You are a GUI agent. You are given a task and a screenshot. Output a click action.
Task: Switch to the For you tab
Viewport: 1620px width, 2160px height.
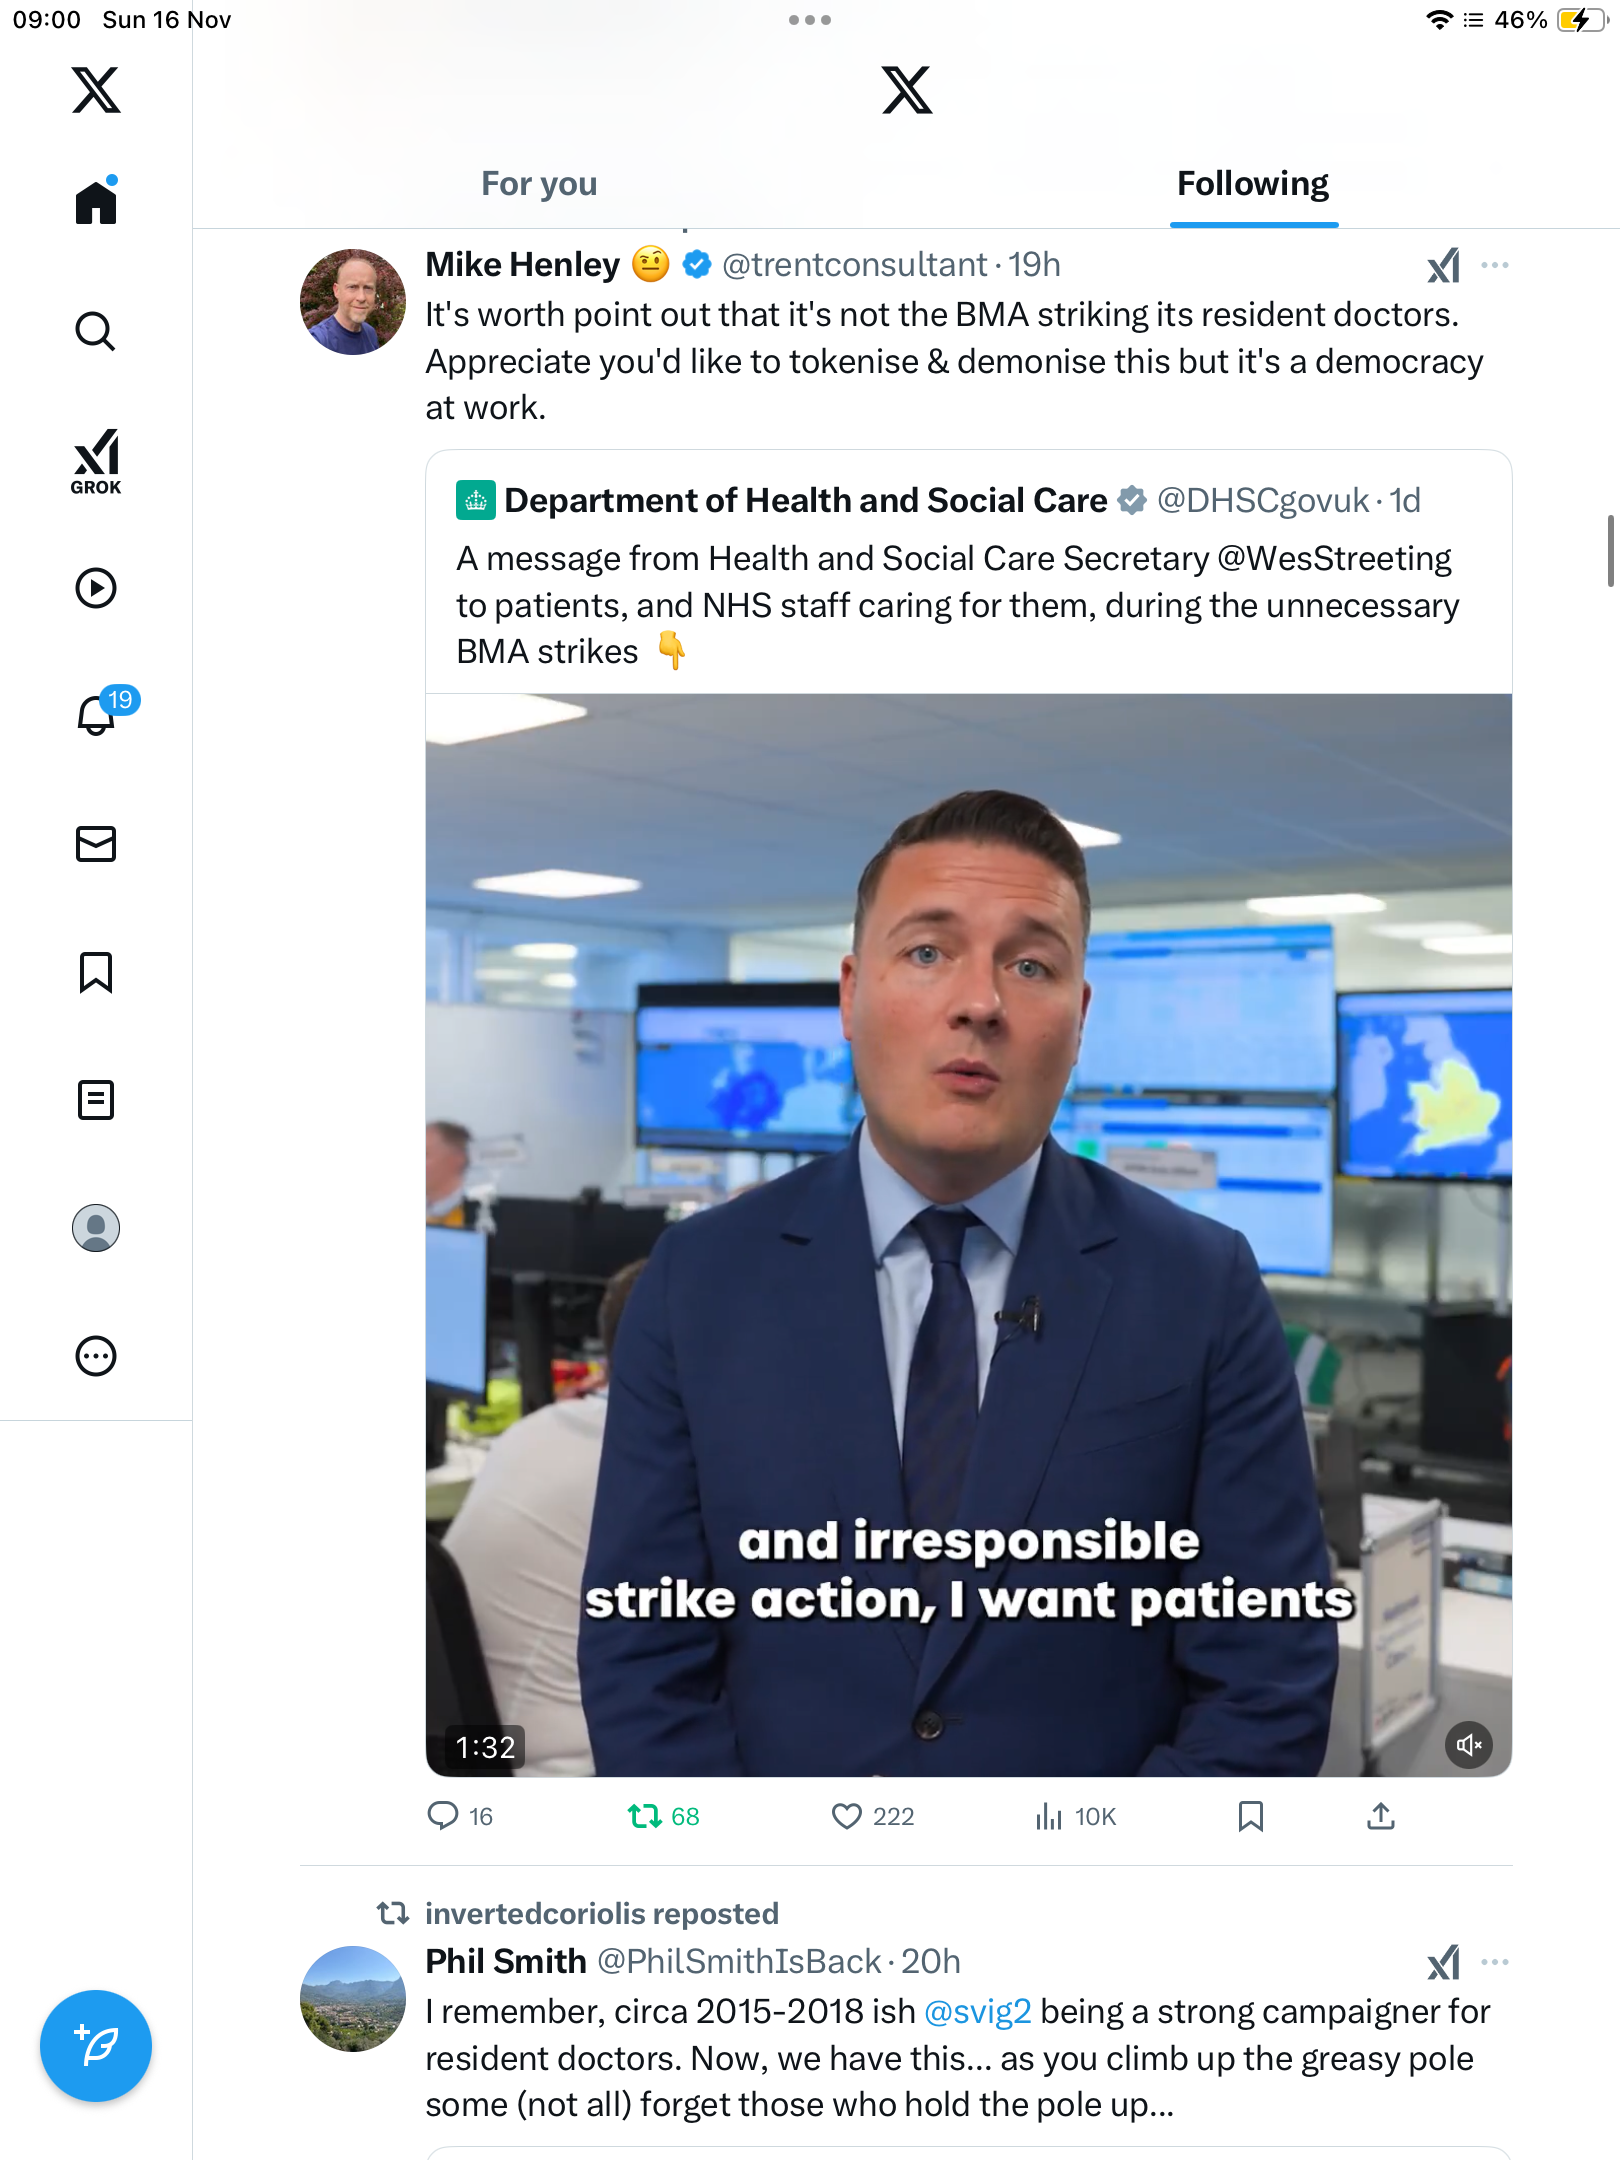pos(539,184)
